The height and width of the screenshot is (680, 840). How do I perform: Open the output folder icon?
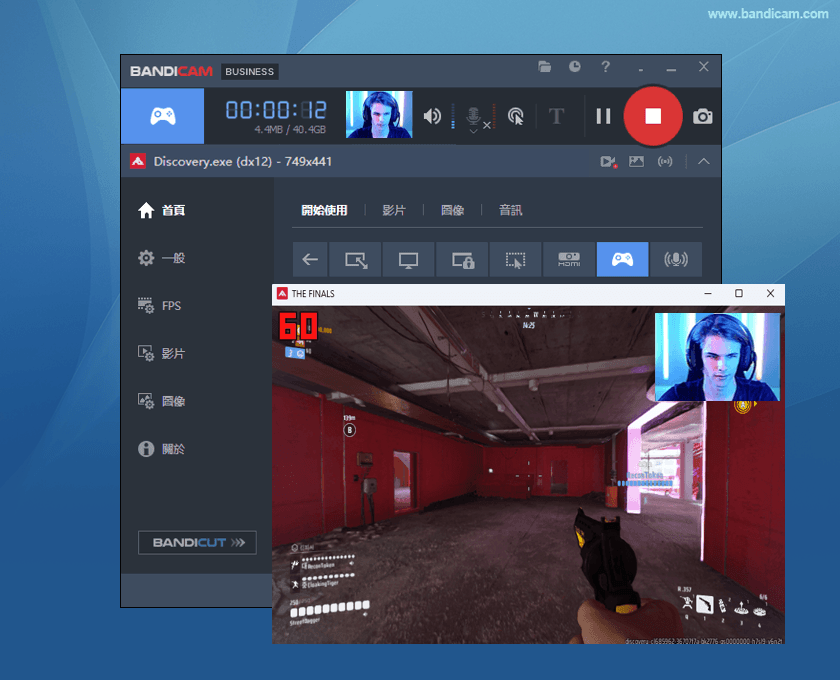pos(544,66)
